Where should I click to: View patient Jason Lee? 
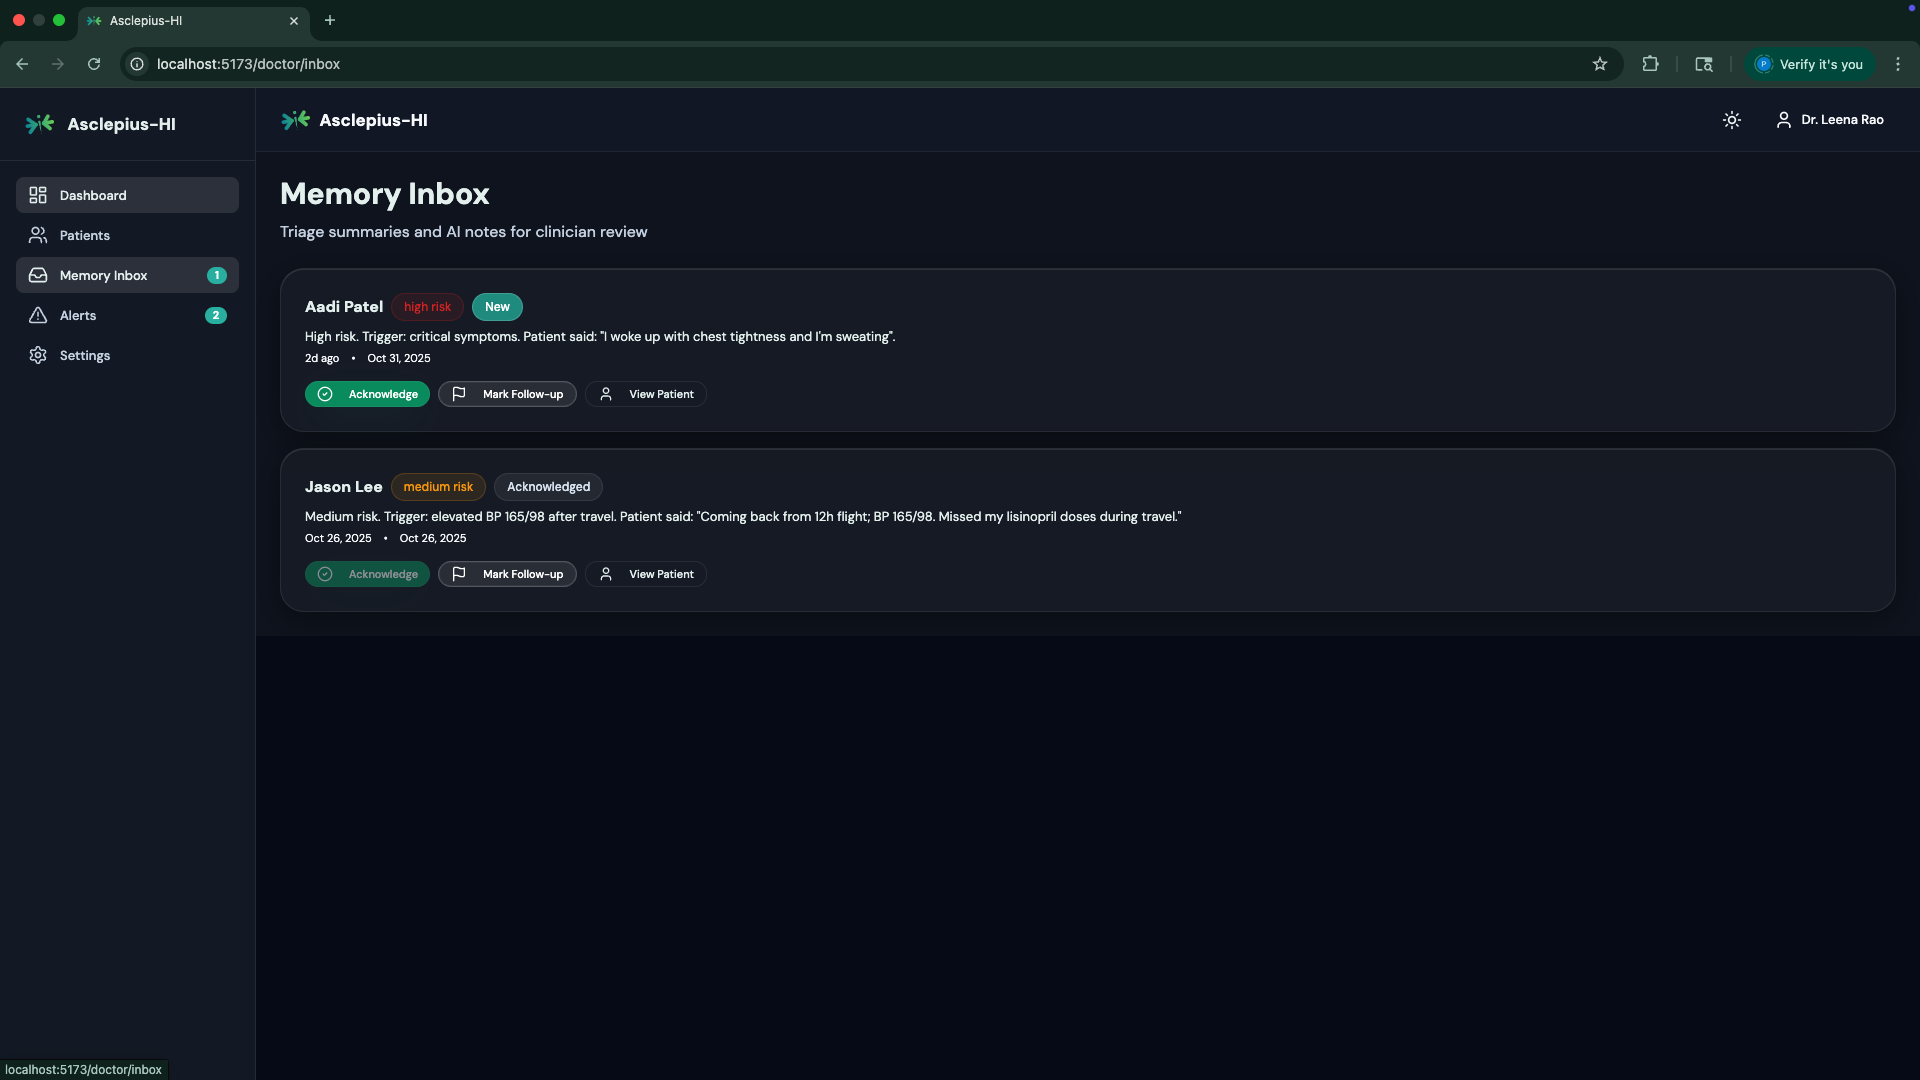point(646,574)
